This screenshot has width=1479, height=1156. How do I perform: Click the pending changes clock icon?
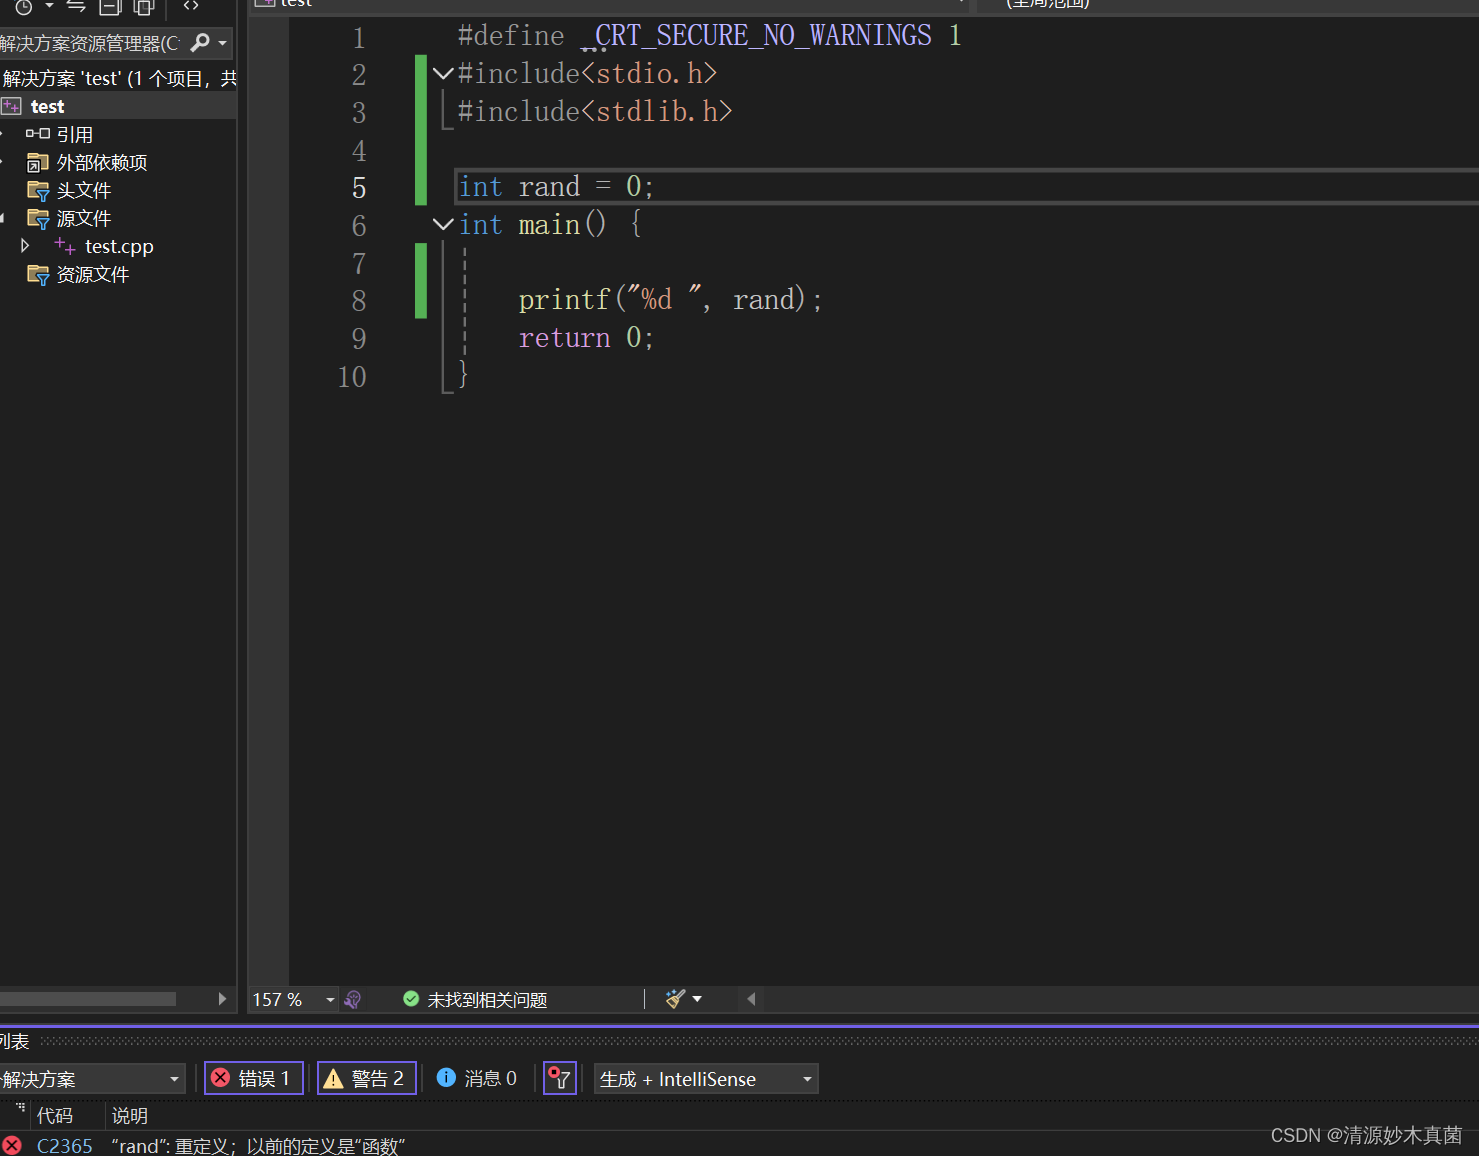point(23,6)
